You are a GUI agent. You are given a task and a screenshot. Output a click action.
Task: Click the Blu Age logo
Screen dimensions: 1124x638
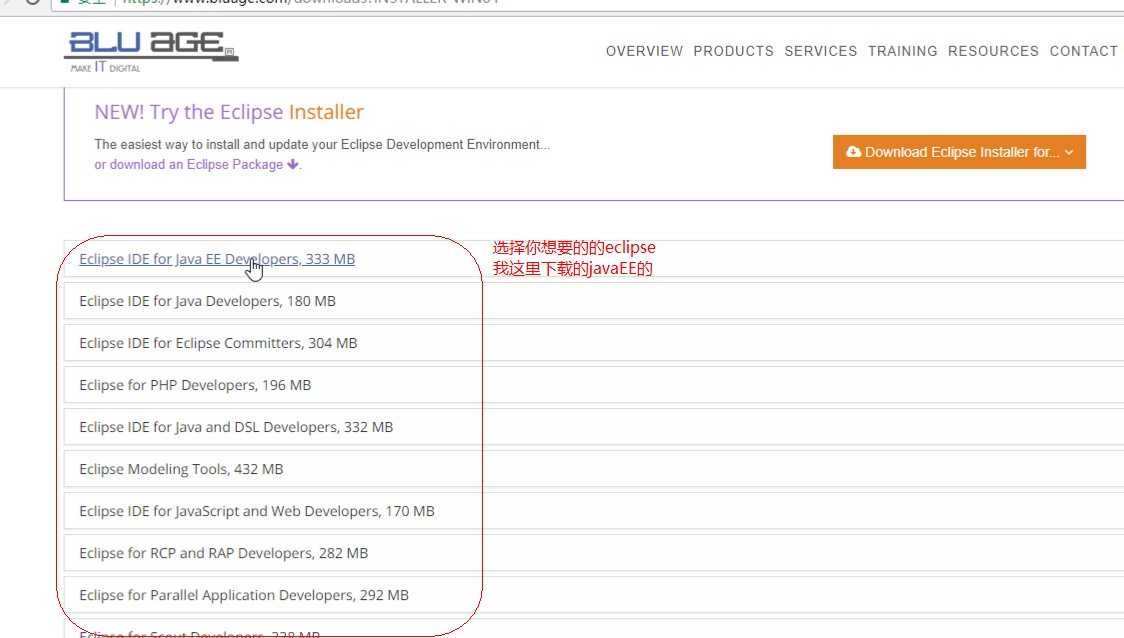pos(151,52)
